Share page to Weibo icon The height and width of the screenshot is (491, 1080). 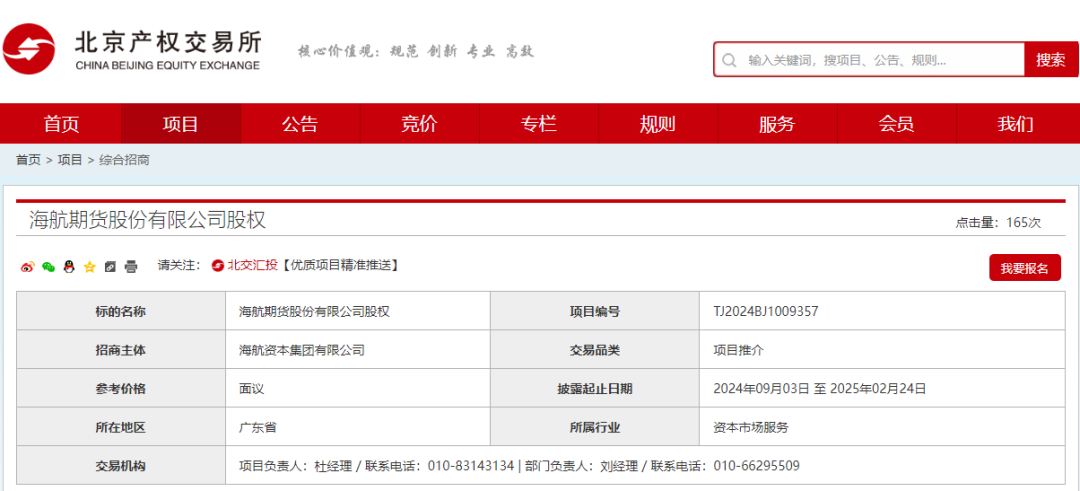click(x=28, y=267)
